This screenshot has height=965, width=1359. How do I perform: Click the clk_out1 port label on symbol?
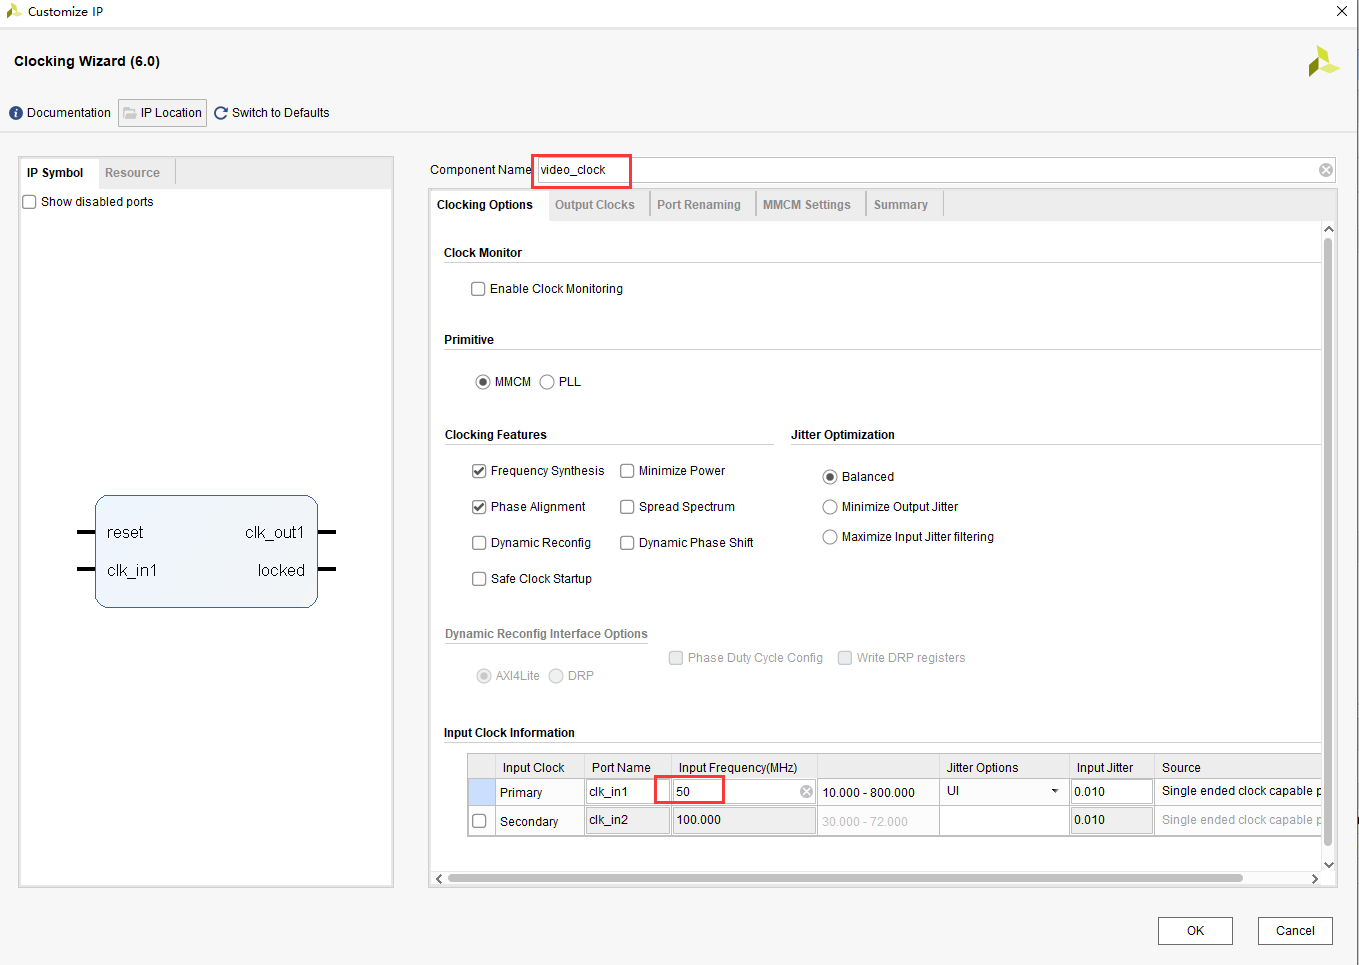pyautogui.click(x=274, y=533)
